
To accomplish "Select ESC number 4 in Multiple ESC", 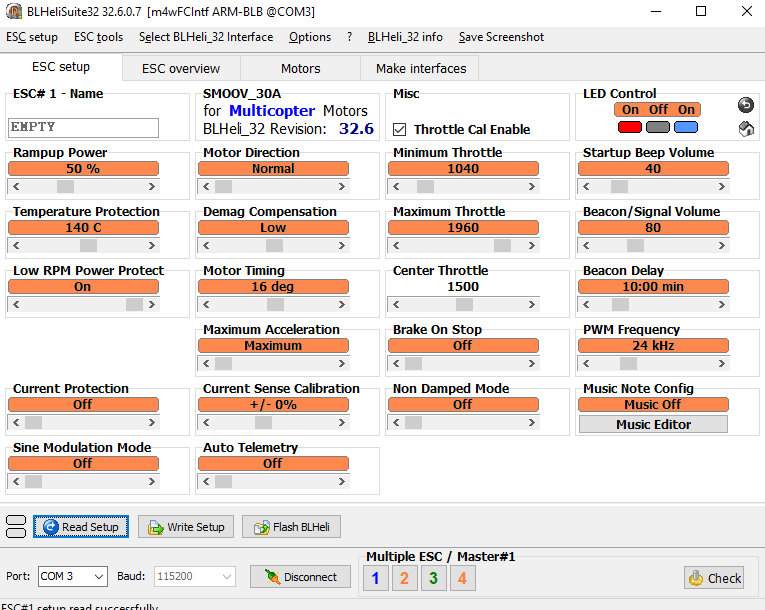I will click(463, 578).
